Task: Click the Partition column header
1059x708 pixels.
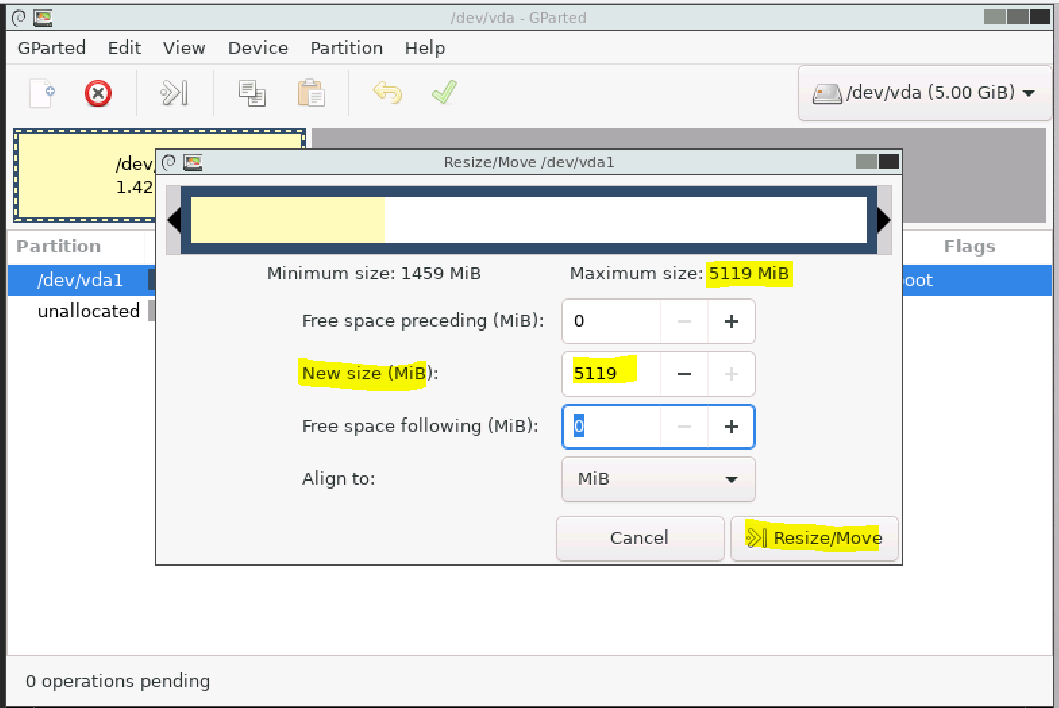Action: point(59,246)
